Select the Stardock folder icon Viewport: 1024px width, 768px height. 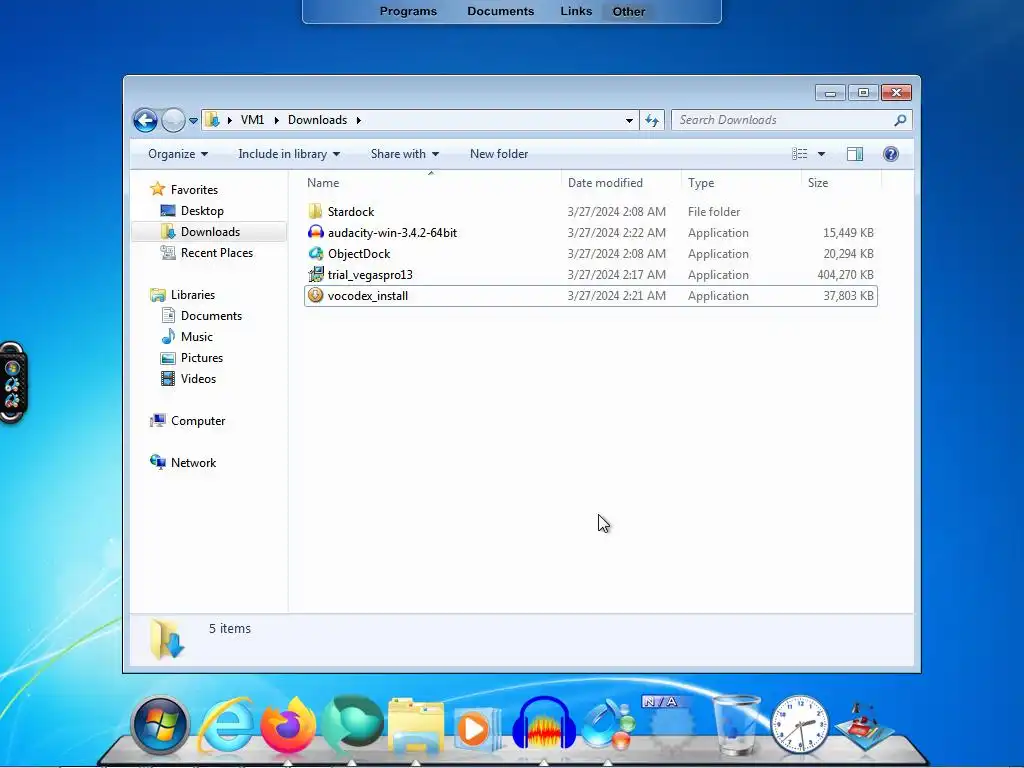[315, 212]
